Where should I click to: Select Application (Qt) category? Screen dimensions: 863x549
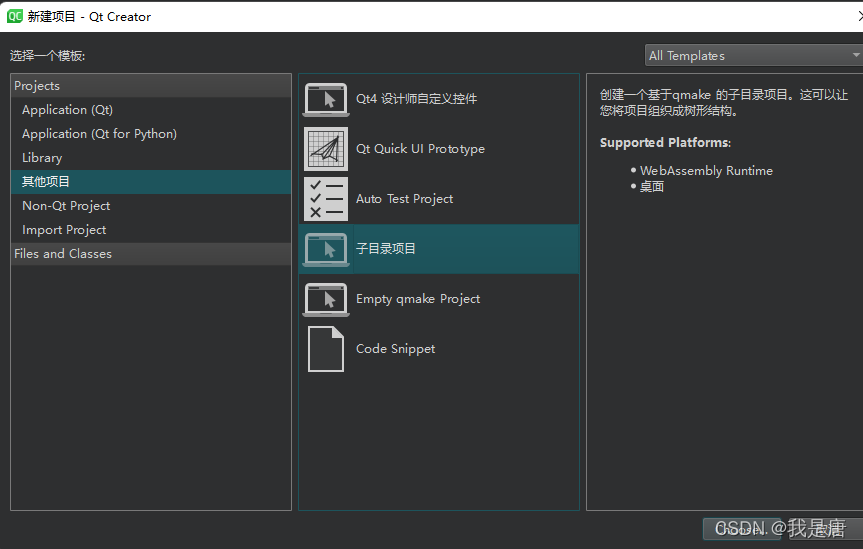coord(151,110)
